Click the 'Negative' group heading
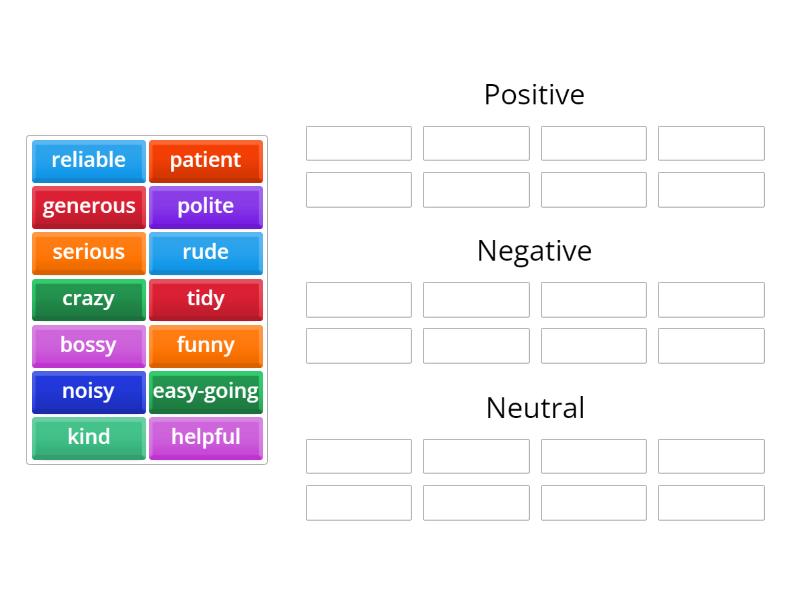 534,251
